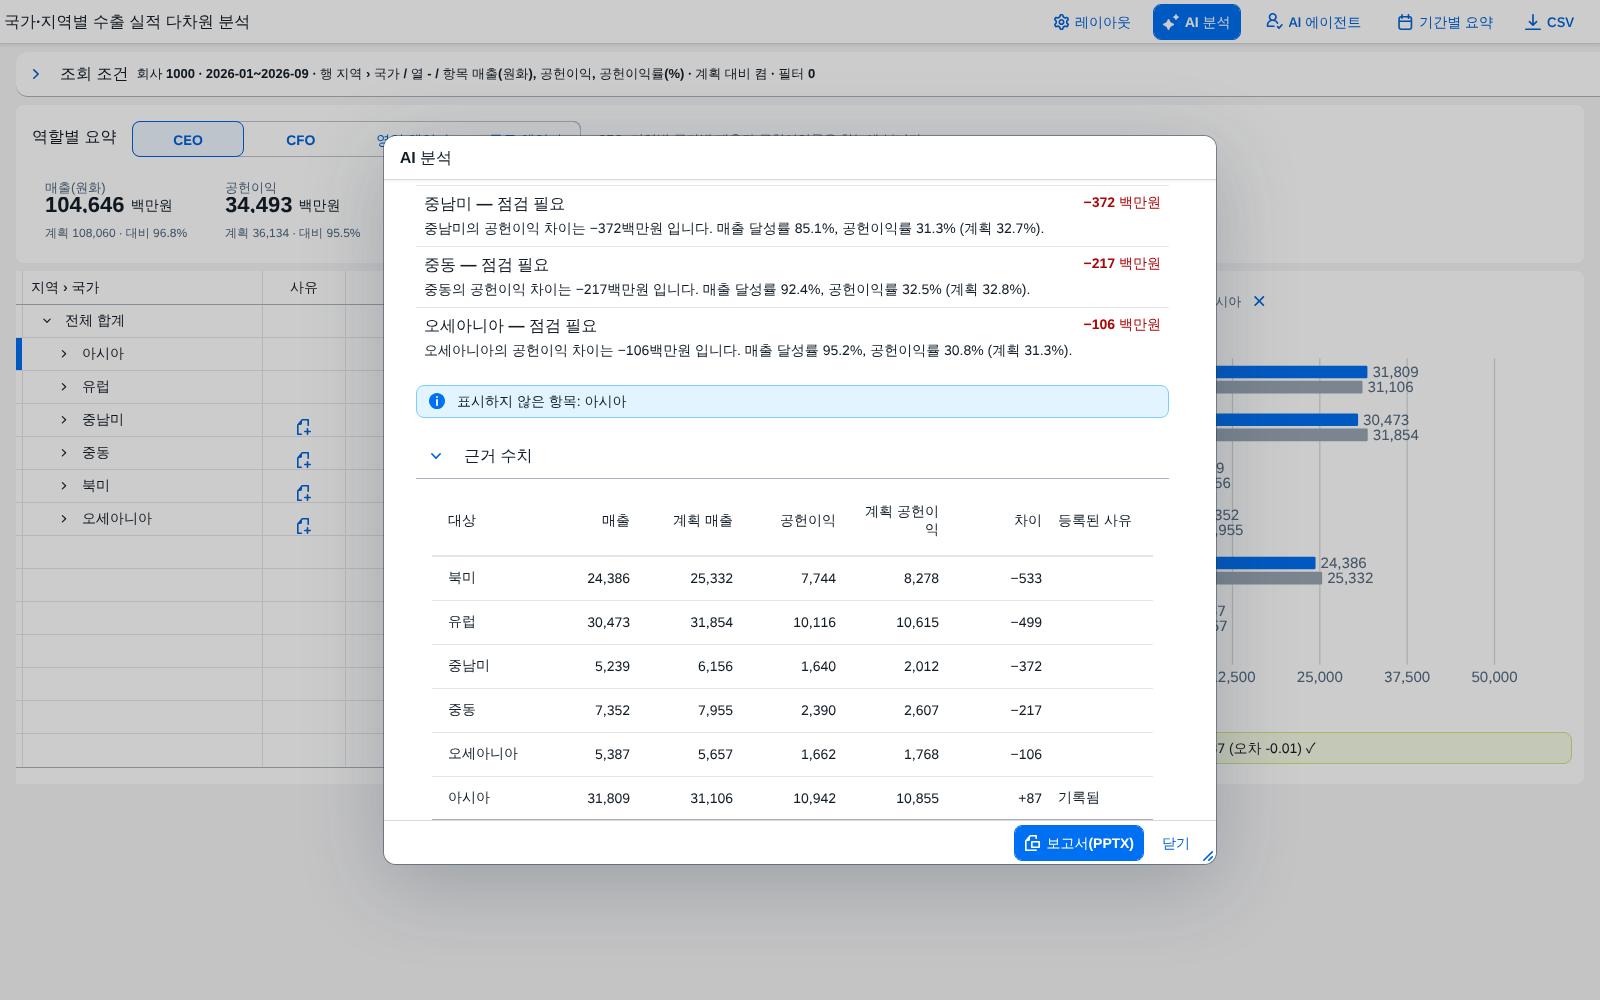Add reason note for 오세아니아 row
The image size is (1600, 1000).
click(x=303, y=526)
